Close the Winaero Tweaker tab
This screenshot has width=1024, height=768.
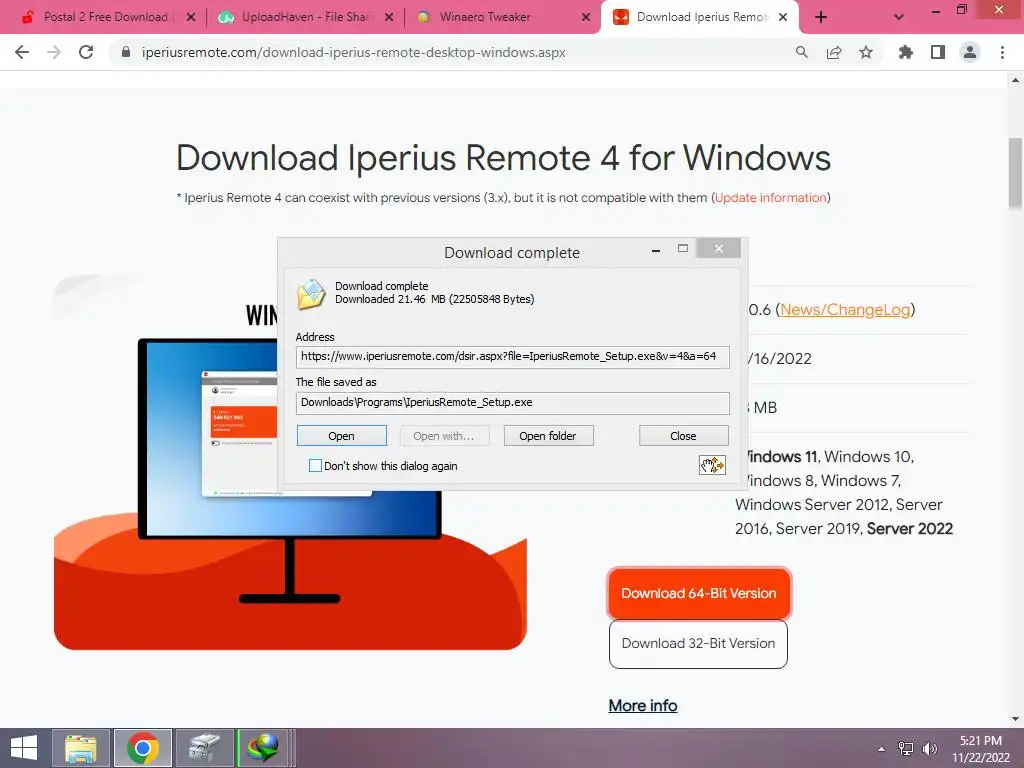[x=586, y=17]
